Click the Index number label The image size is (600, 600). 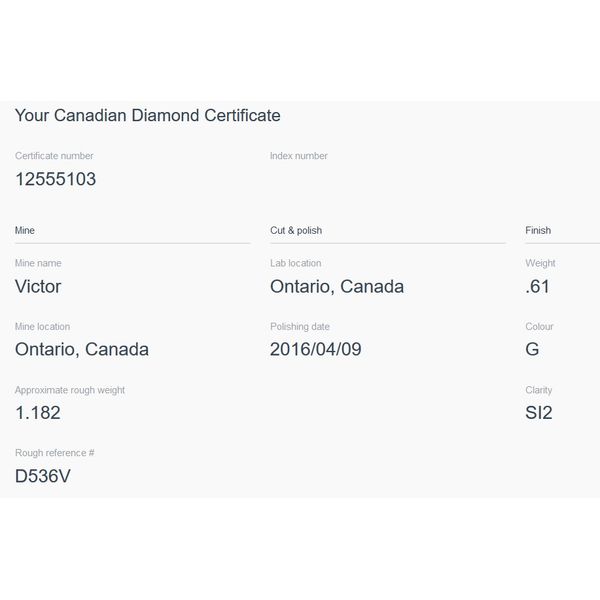pos(298,156)
